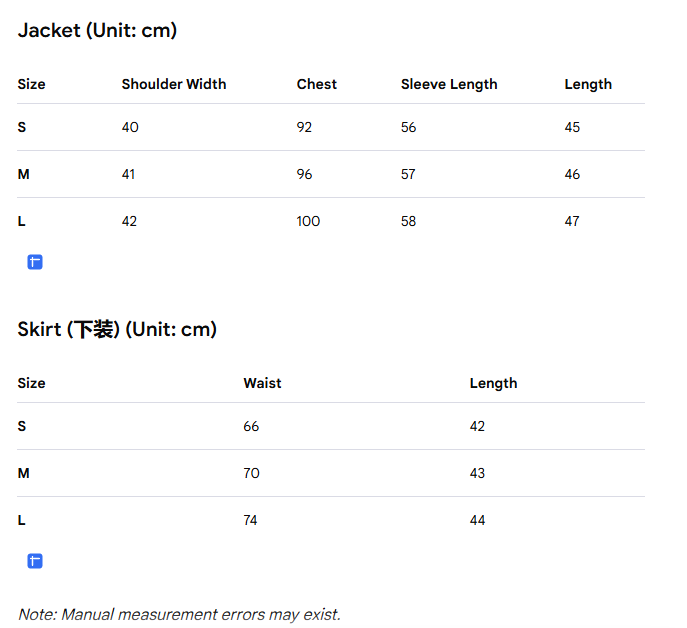Click the Waist column header
687x628 pixels.
tap(262, 383)
